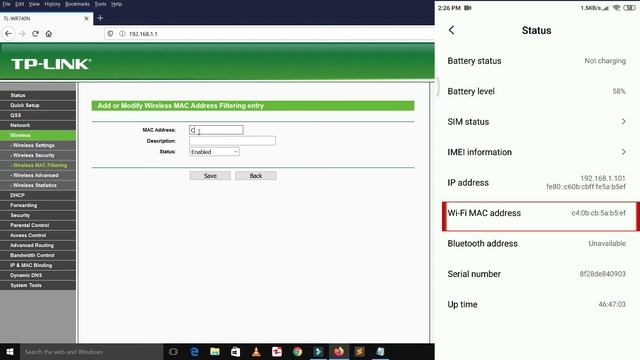Click the site info icon beside URL

pyautogui.click(x=122, y=34)
